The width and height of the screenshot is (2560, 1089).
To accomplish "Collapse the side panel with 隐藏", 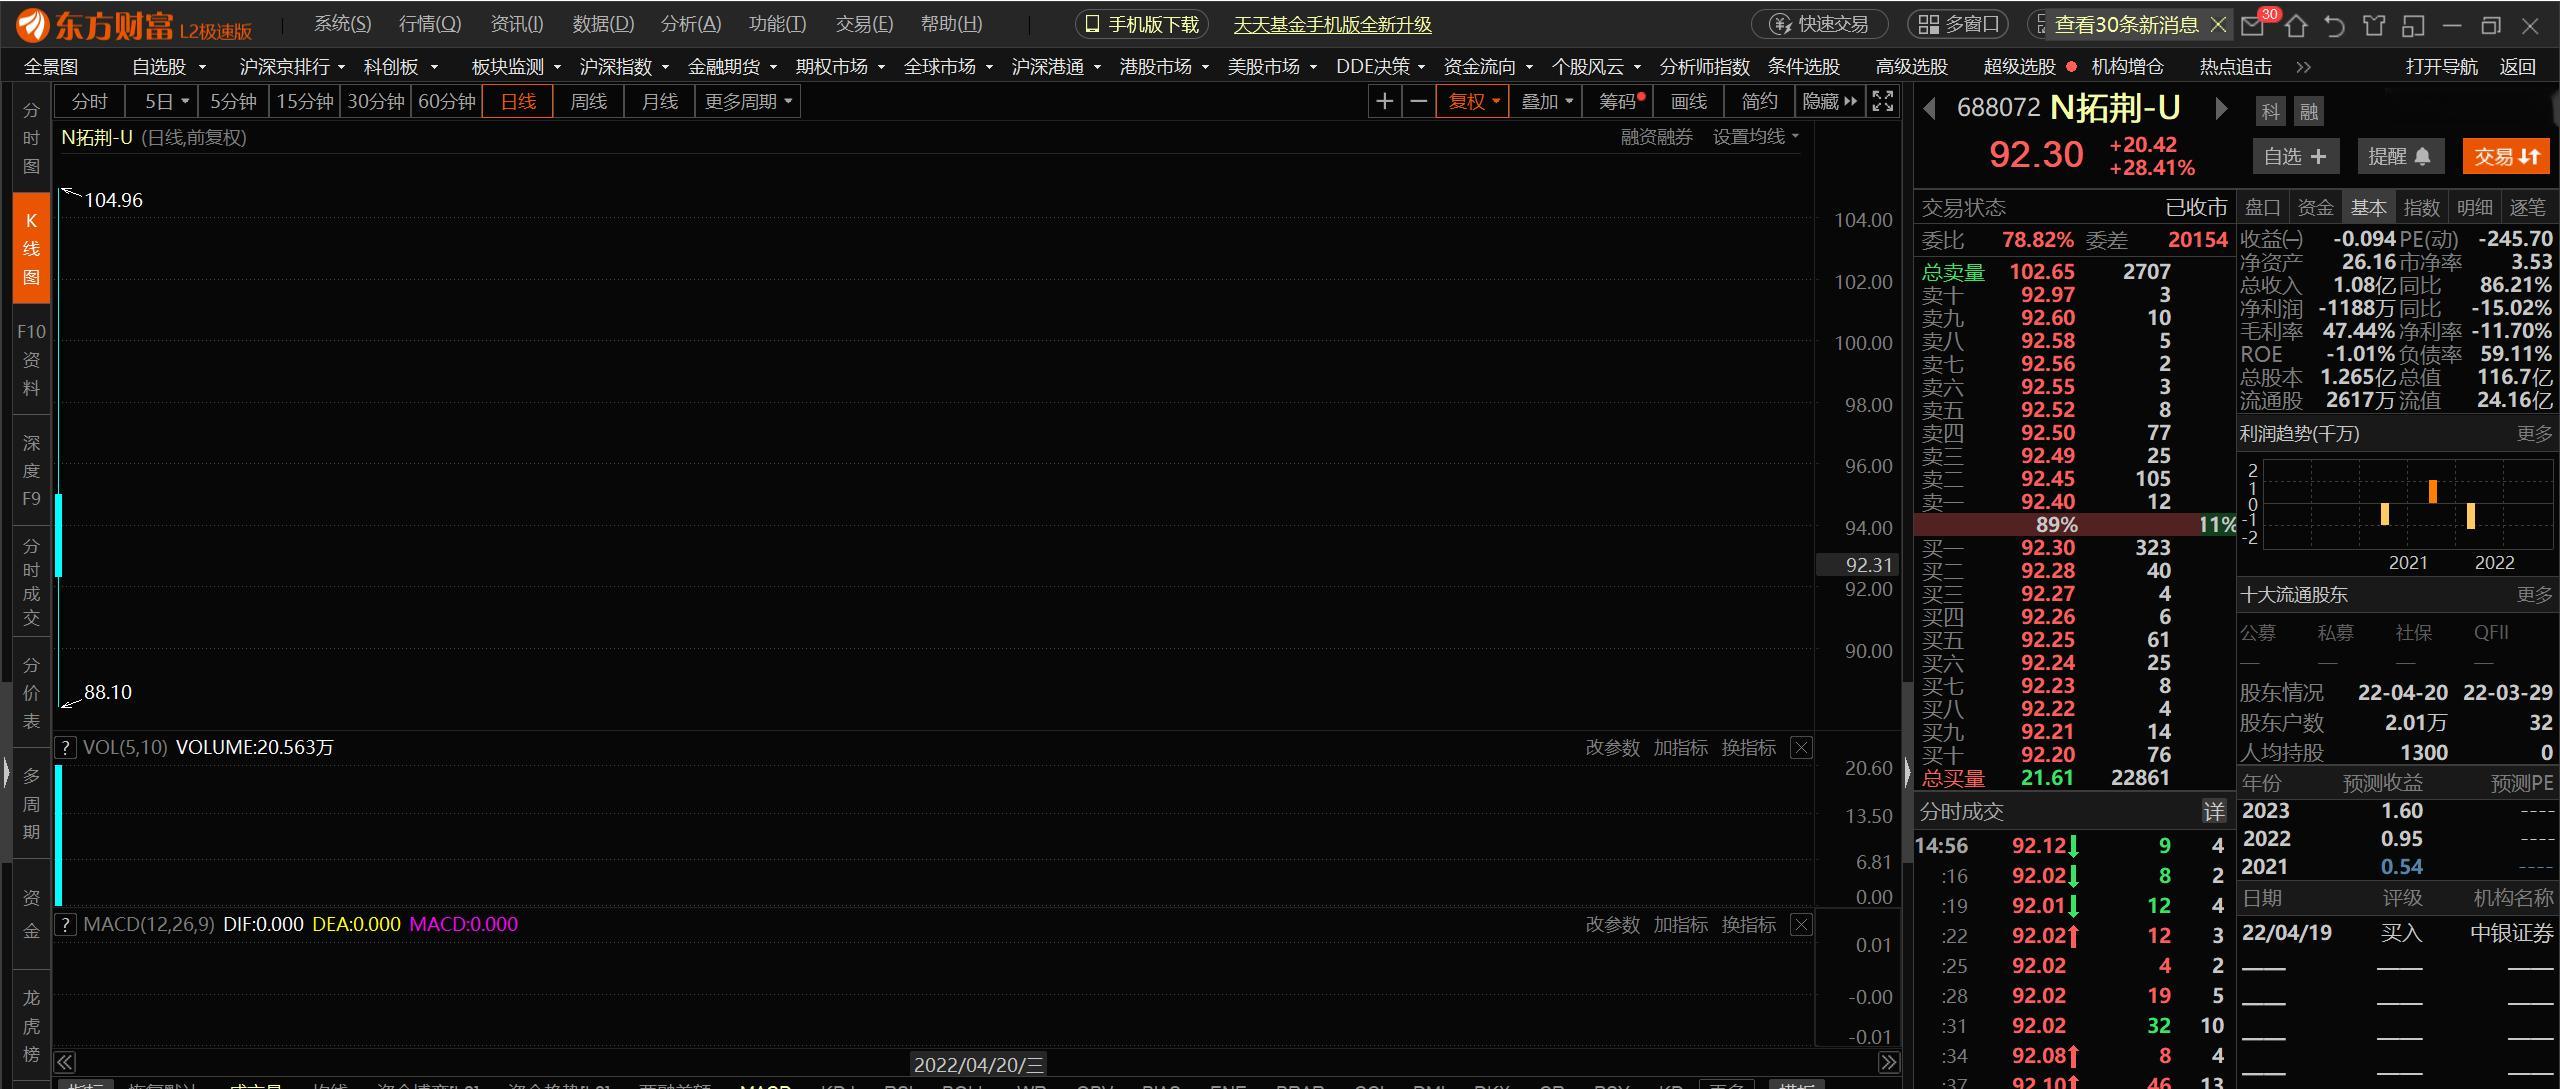I will (1829, 101).
